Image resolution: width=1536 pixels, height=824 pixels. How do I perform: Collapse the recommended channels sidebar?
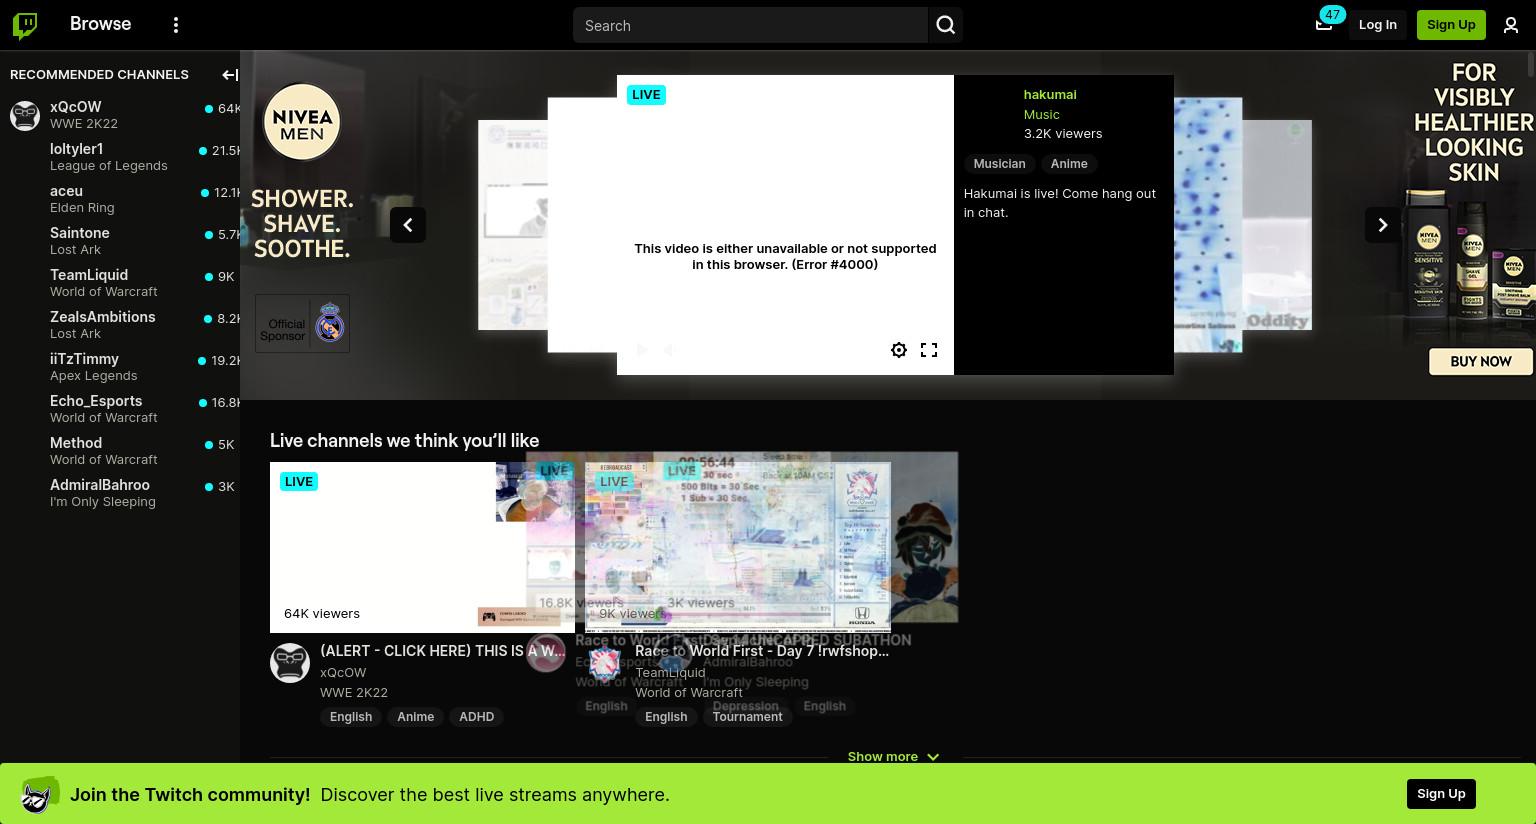[229, 74]
